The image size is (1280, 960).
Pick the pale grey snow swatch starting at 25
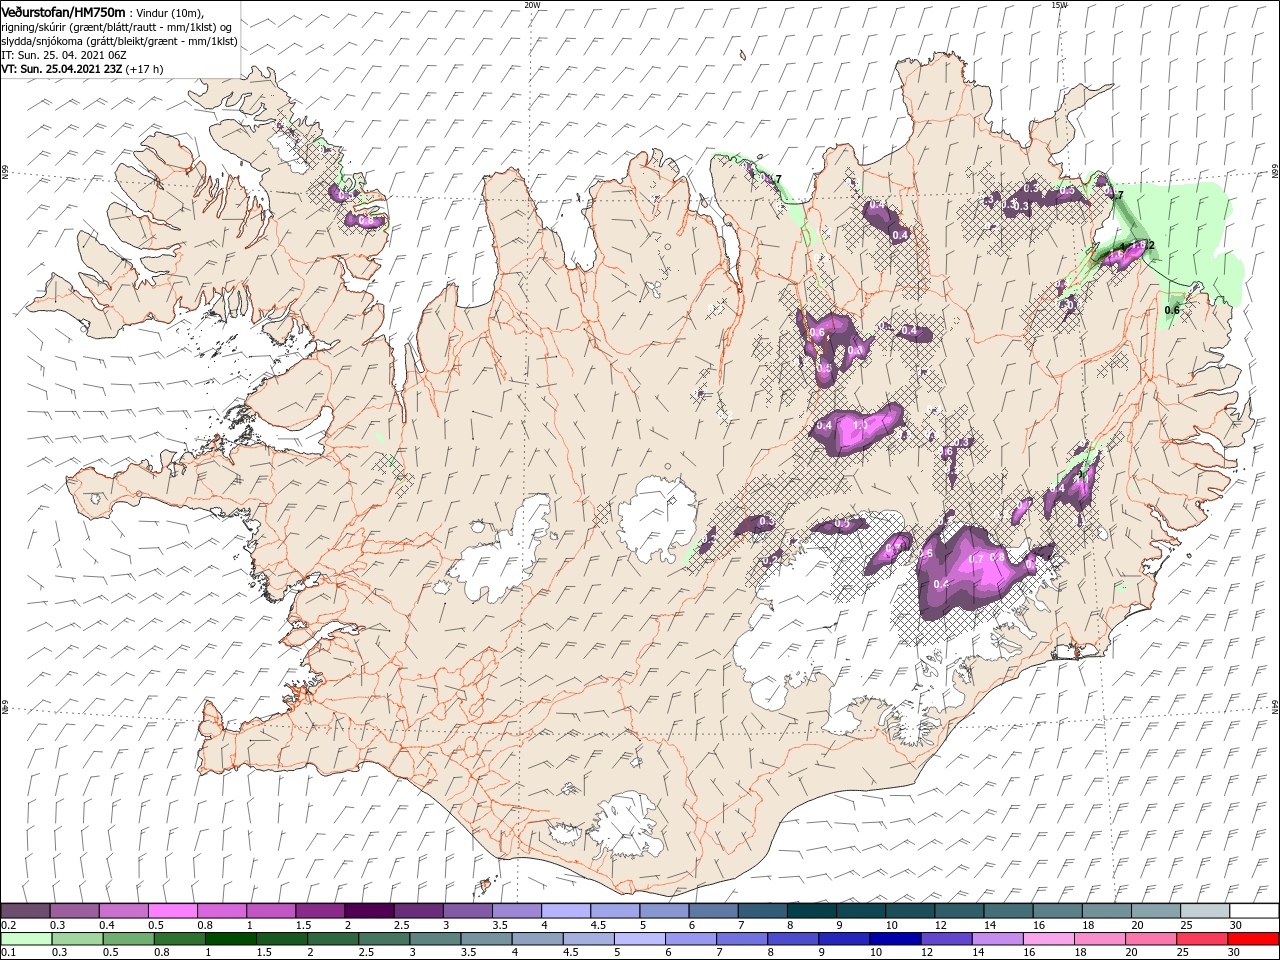(1204, 910)
